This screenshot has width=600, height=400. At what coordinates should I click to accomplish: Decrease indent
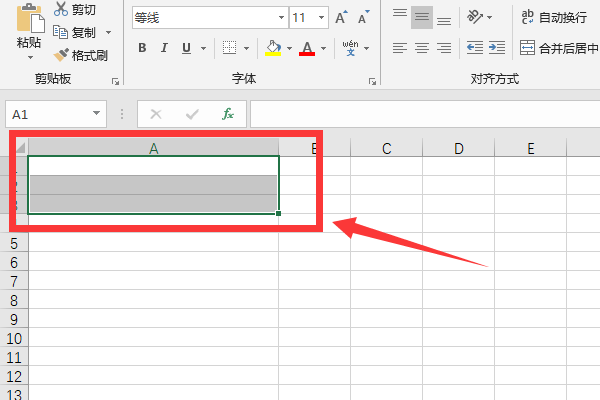pyautogui.click(x=475, y=48)
